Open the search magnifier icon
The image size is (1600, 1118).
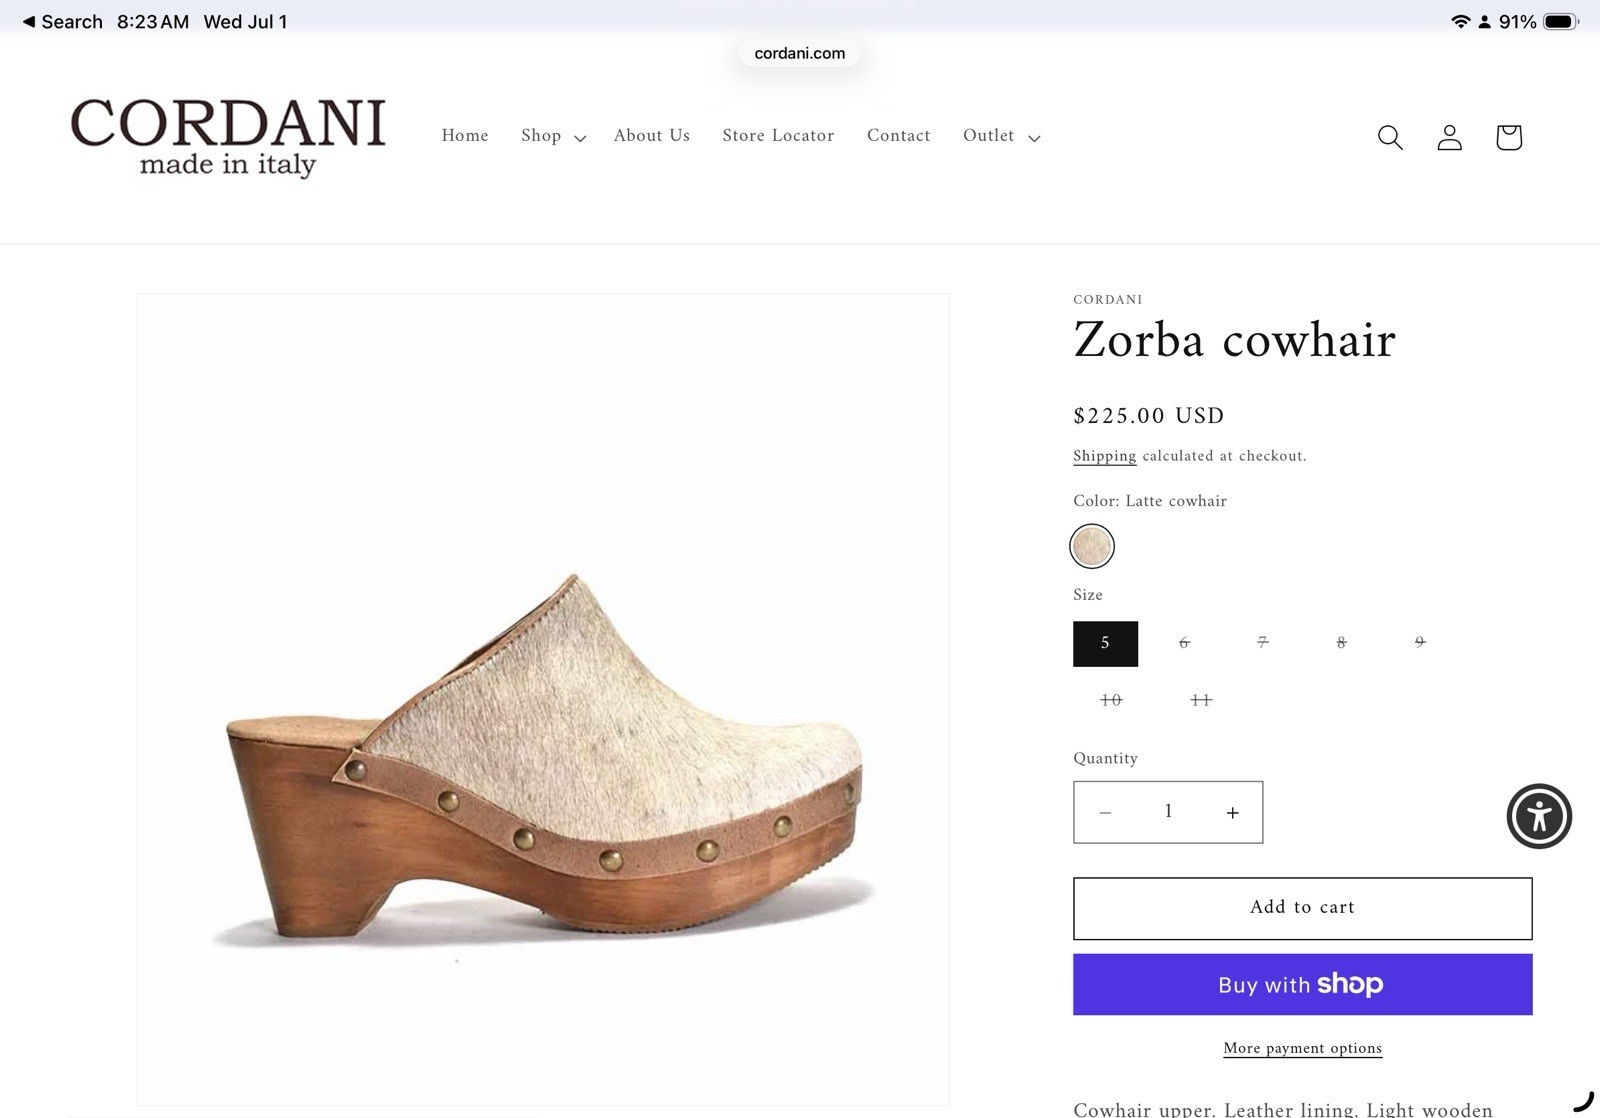click(x=1390, y=137)
